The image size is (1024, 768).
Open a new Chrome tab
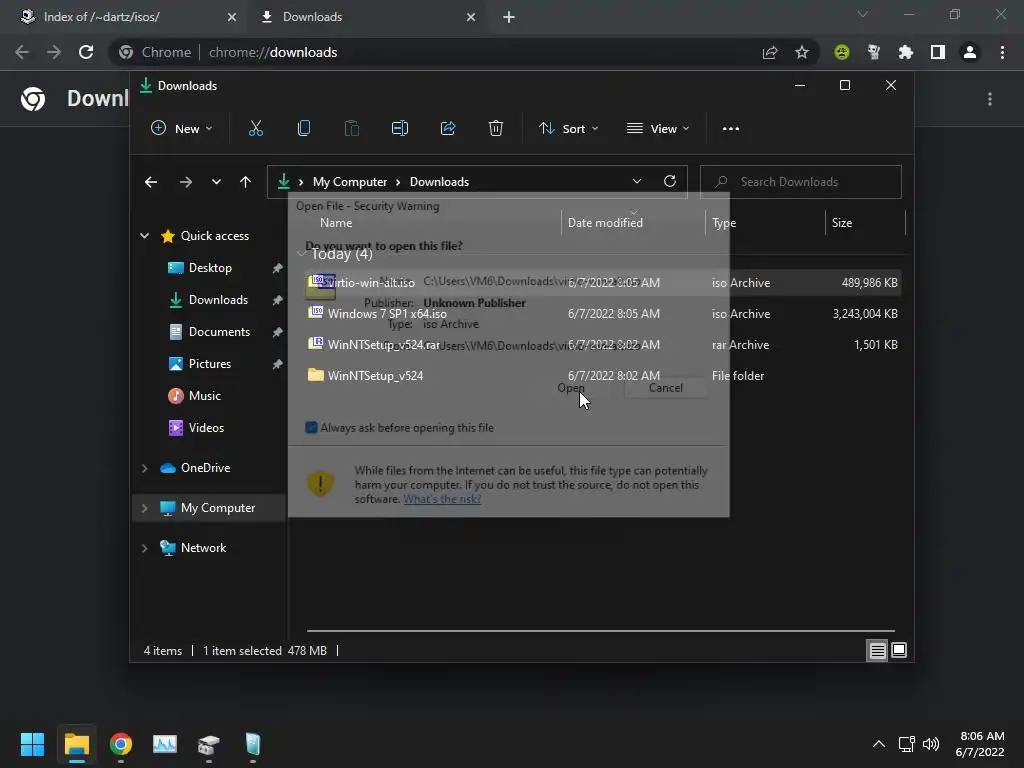pos(509,17)
